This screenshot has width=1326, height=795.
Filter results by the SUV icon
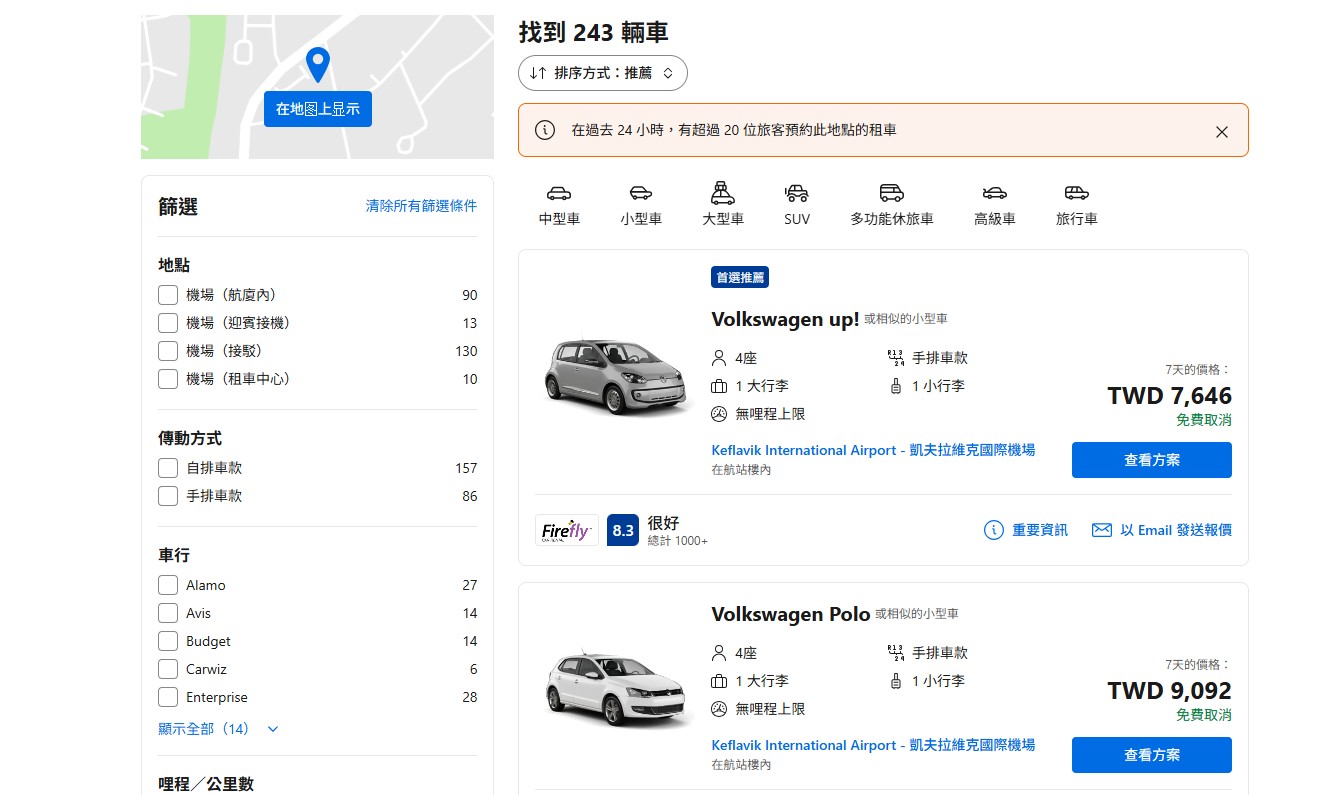[x=797, y=203]
